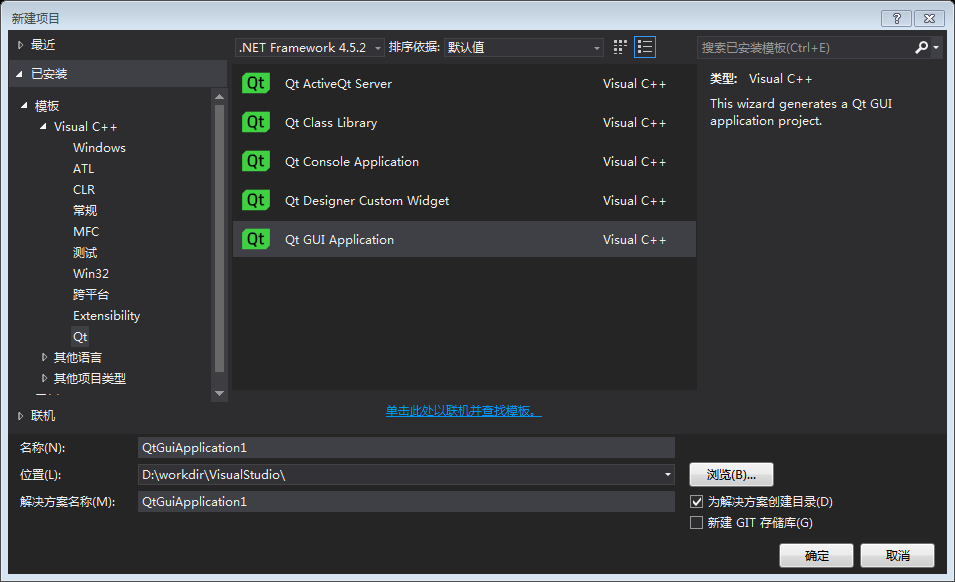Click the Qt Class Library template icon
This screenshot has height=582, width=955.
tap(256, 122)
